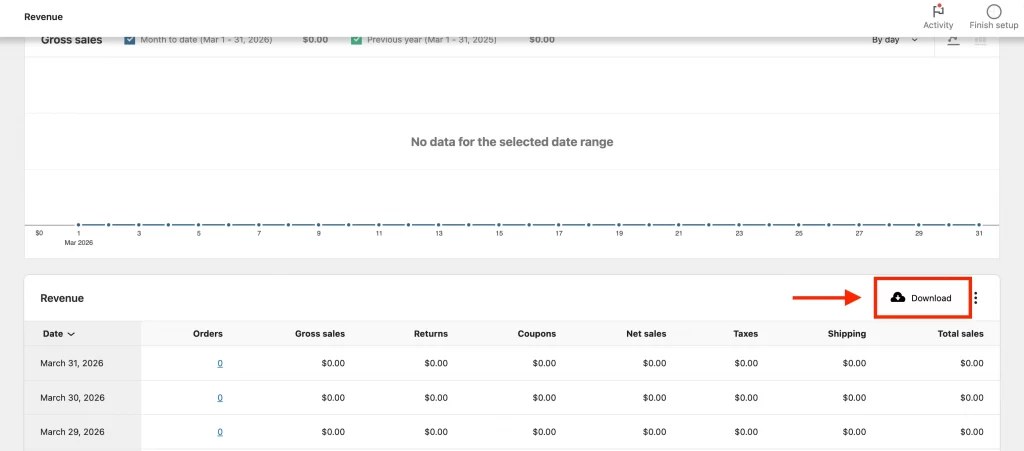
Task: Click the Finish setup circle icon
Action: pyautogui.click(x=993, y=11)
